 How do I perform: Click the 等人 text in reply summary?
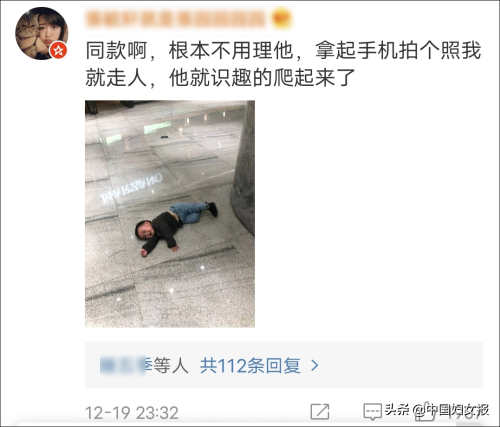171,366
